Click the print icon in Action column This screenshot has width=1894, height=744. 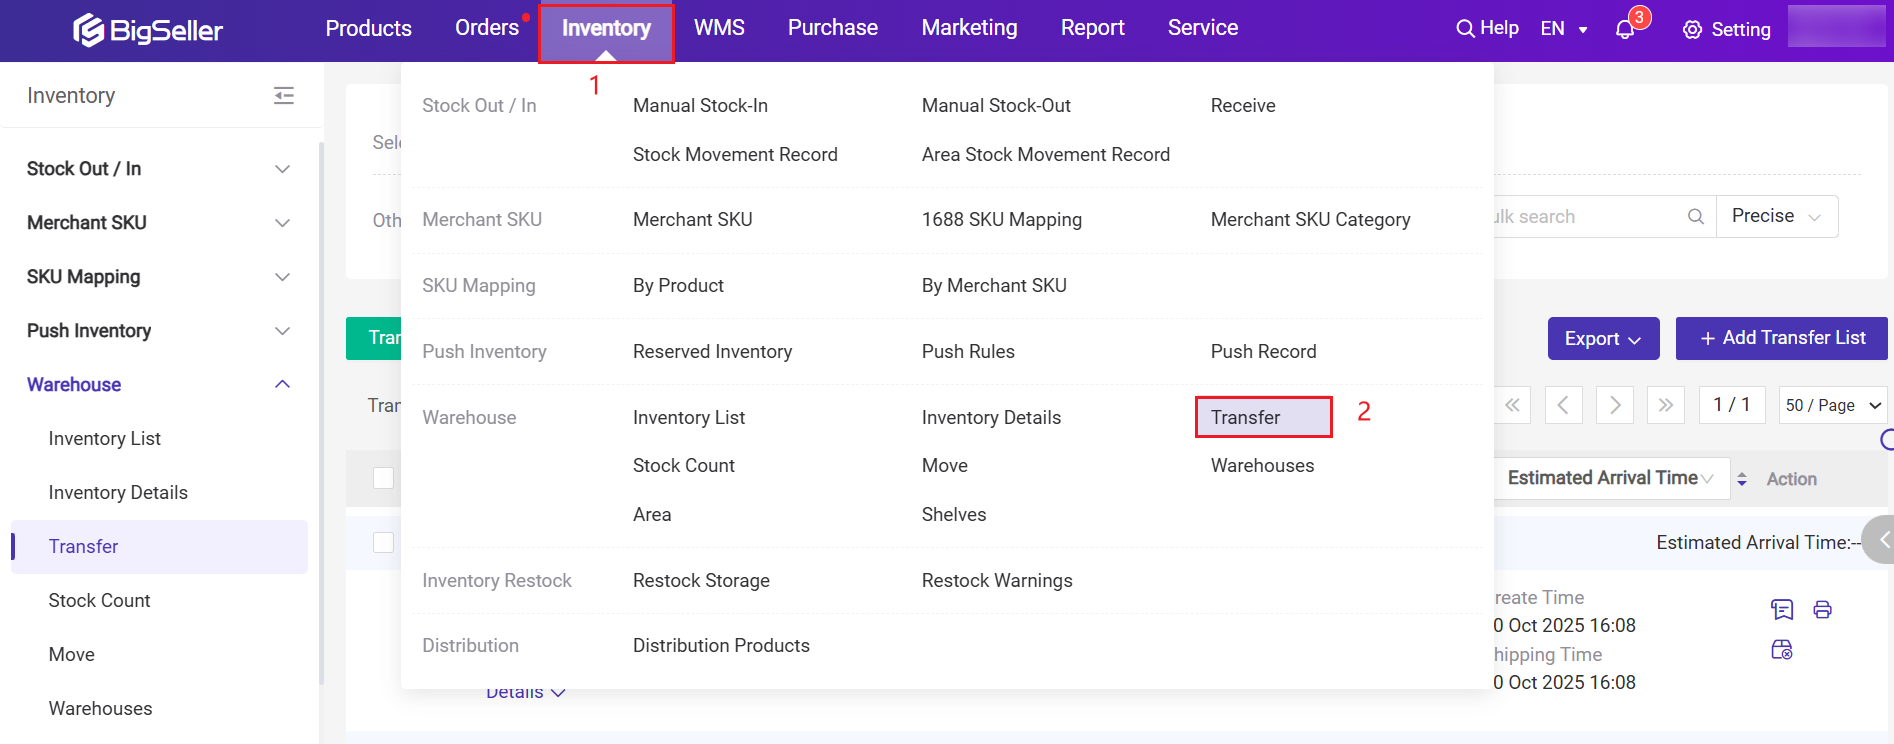click(1822, 610)
